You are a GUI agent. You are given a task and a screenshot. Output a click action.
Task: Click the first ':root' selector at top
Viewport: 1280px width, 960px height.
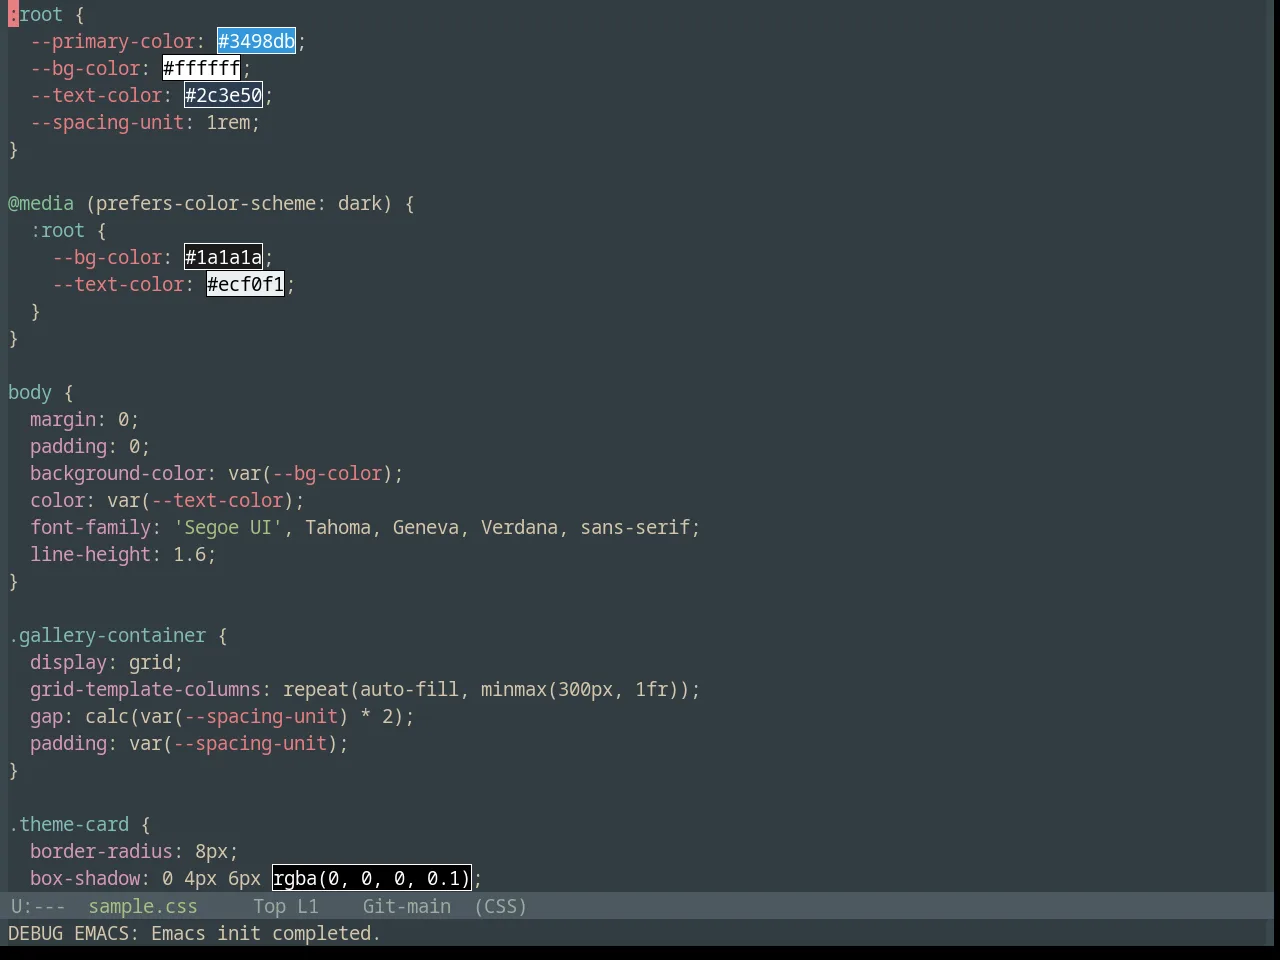(x=35, y=14)
